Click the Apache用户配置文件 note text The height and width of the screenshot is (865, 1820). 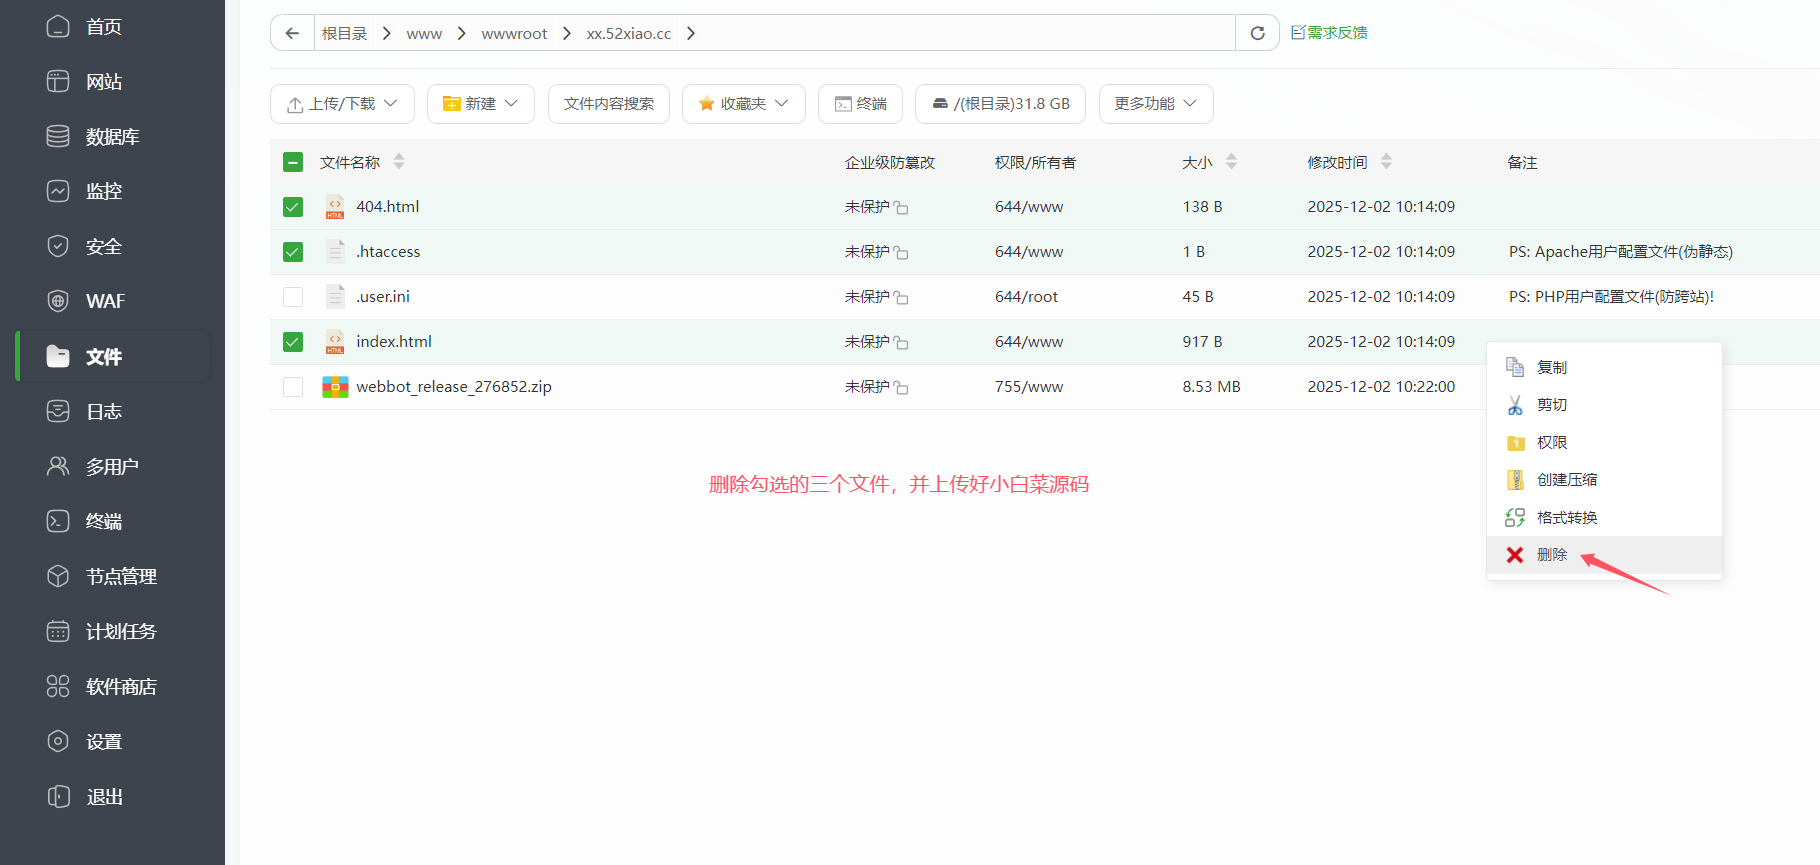[1620, 252]
